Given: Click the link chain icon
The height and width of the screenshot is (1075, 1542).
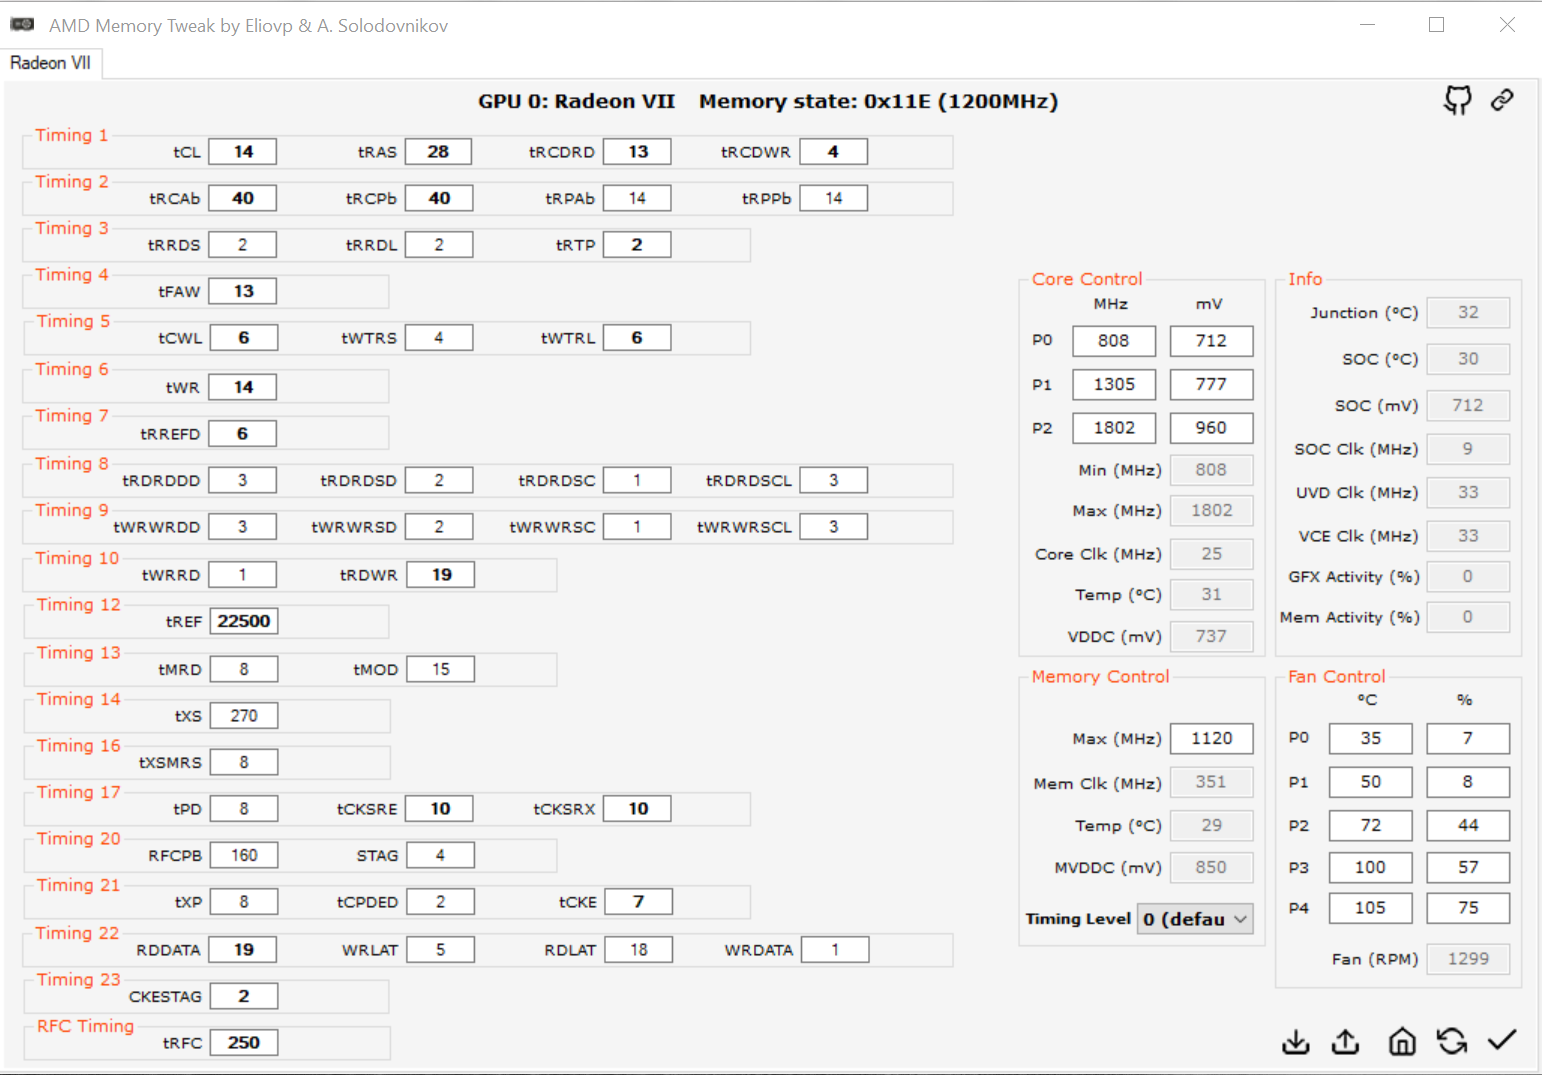Looking at the screenshot, I should [1502, 100].
